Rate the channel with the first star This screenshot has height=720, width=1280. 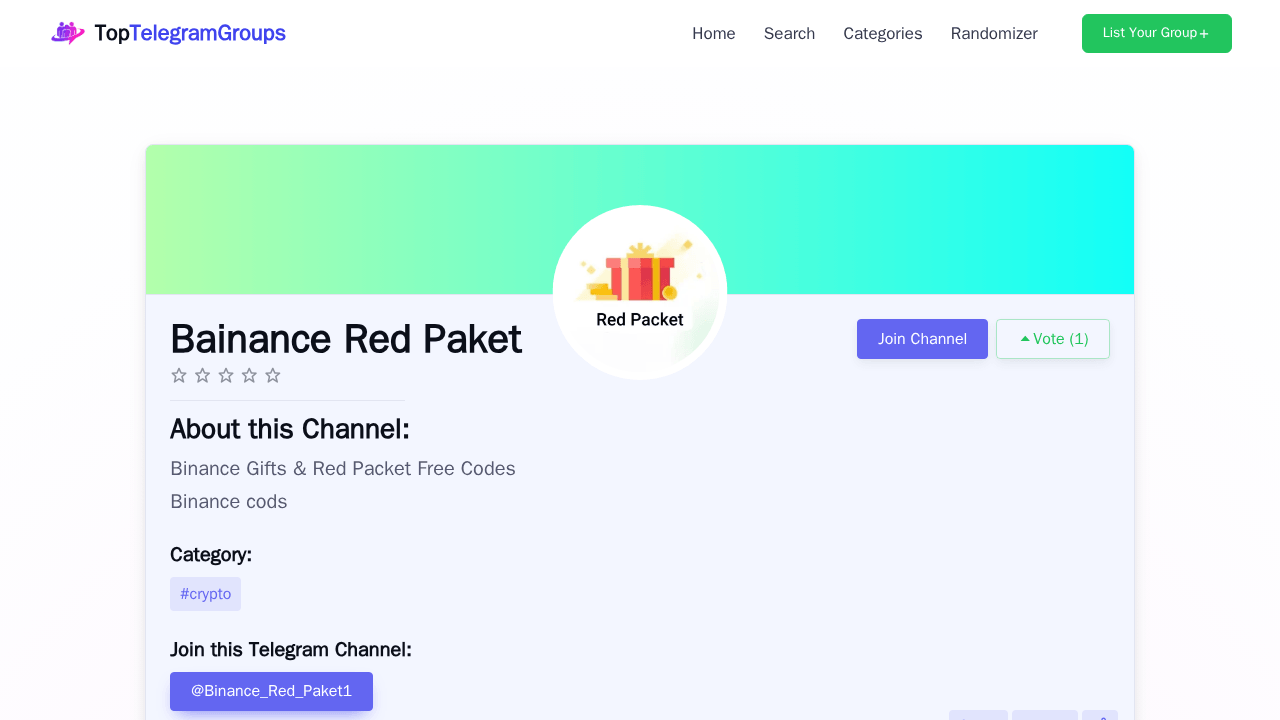coord(179,375)
